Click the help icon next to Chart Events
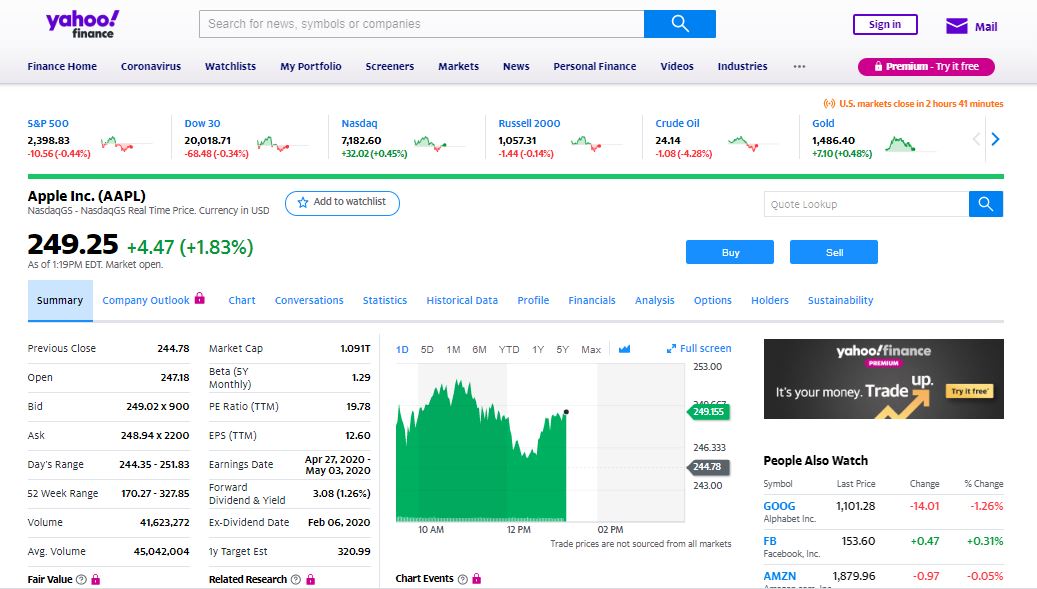 coord(462,579)
